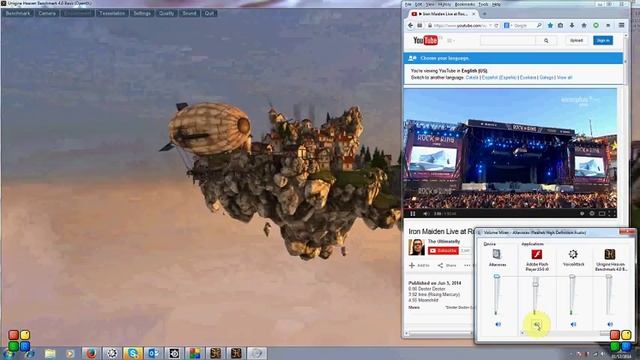Mute the Device speaker in Volume Mixer

(498, 324)
